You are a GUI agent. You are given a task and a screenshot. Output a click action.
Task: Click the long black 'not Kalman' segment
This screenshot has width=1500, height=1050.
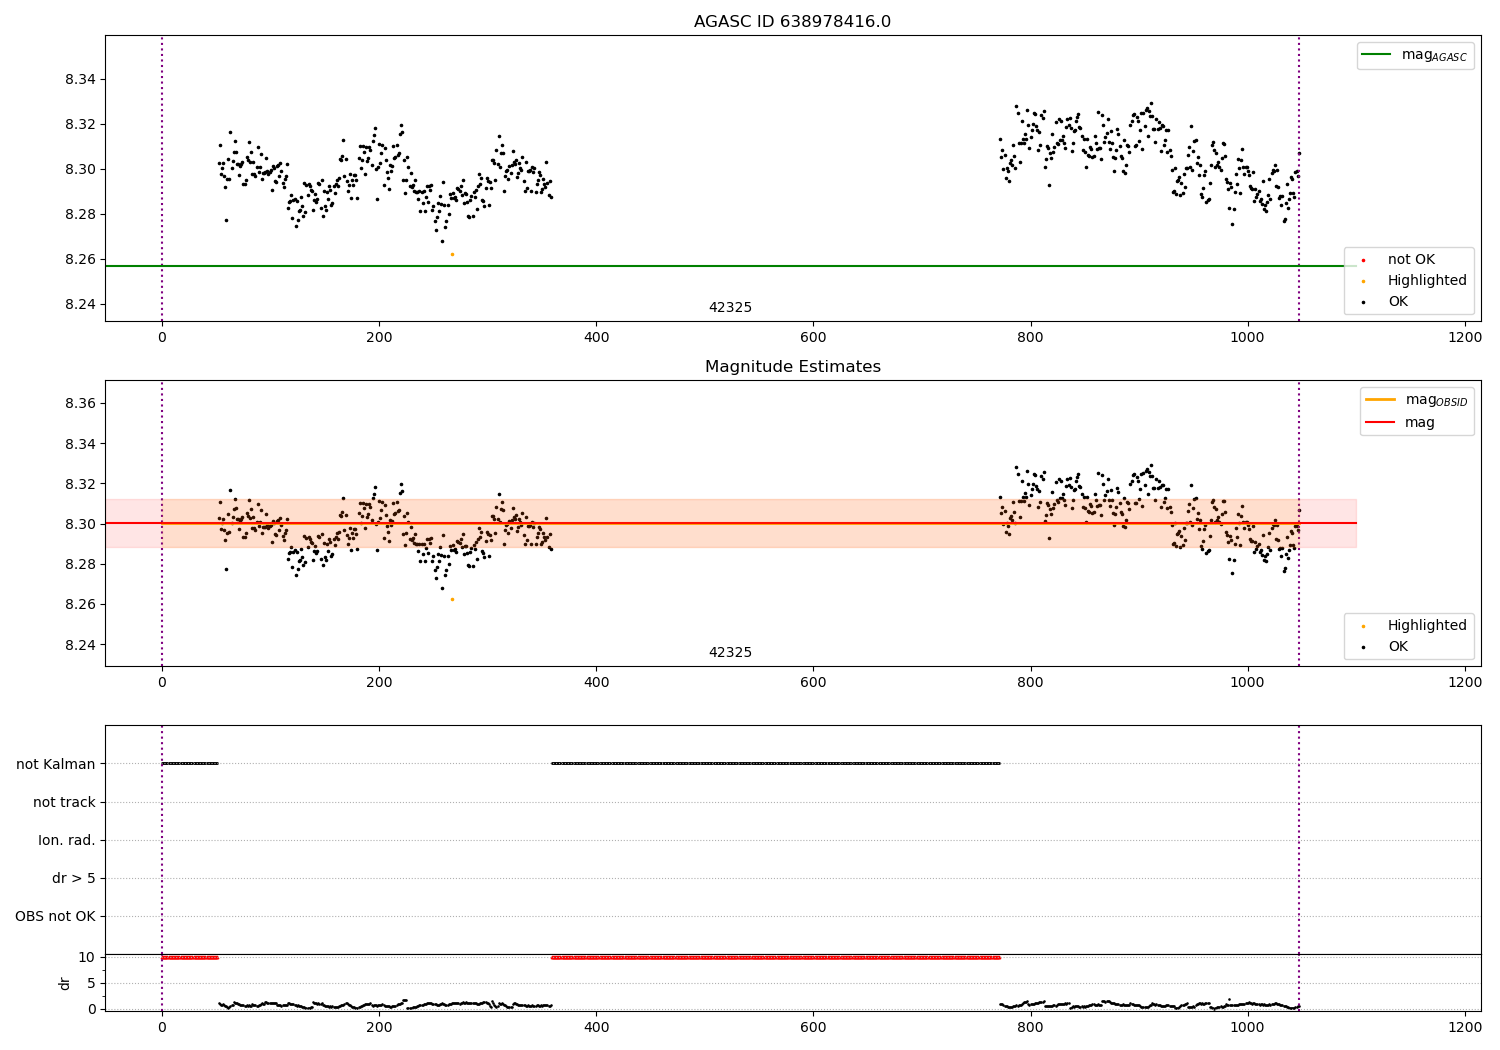coord(775,764)
